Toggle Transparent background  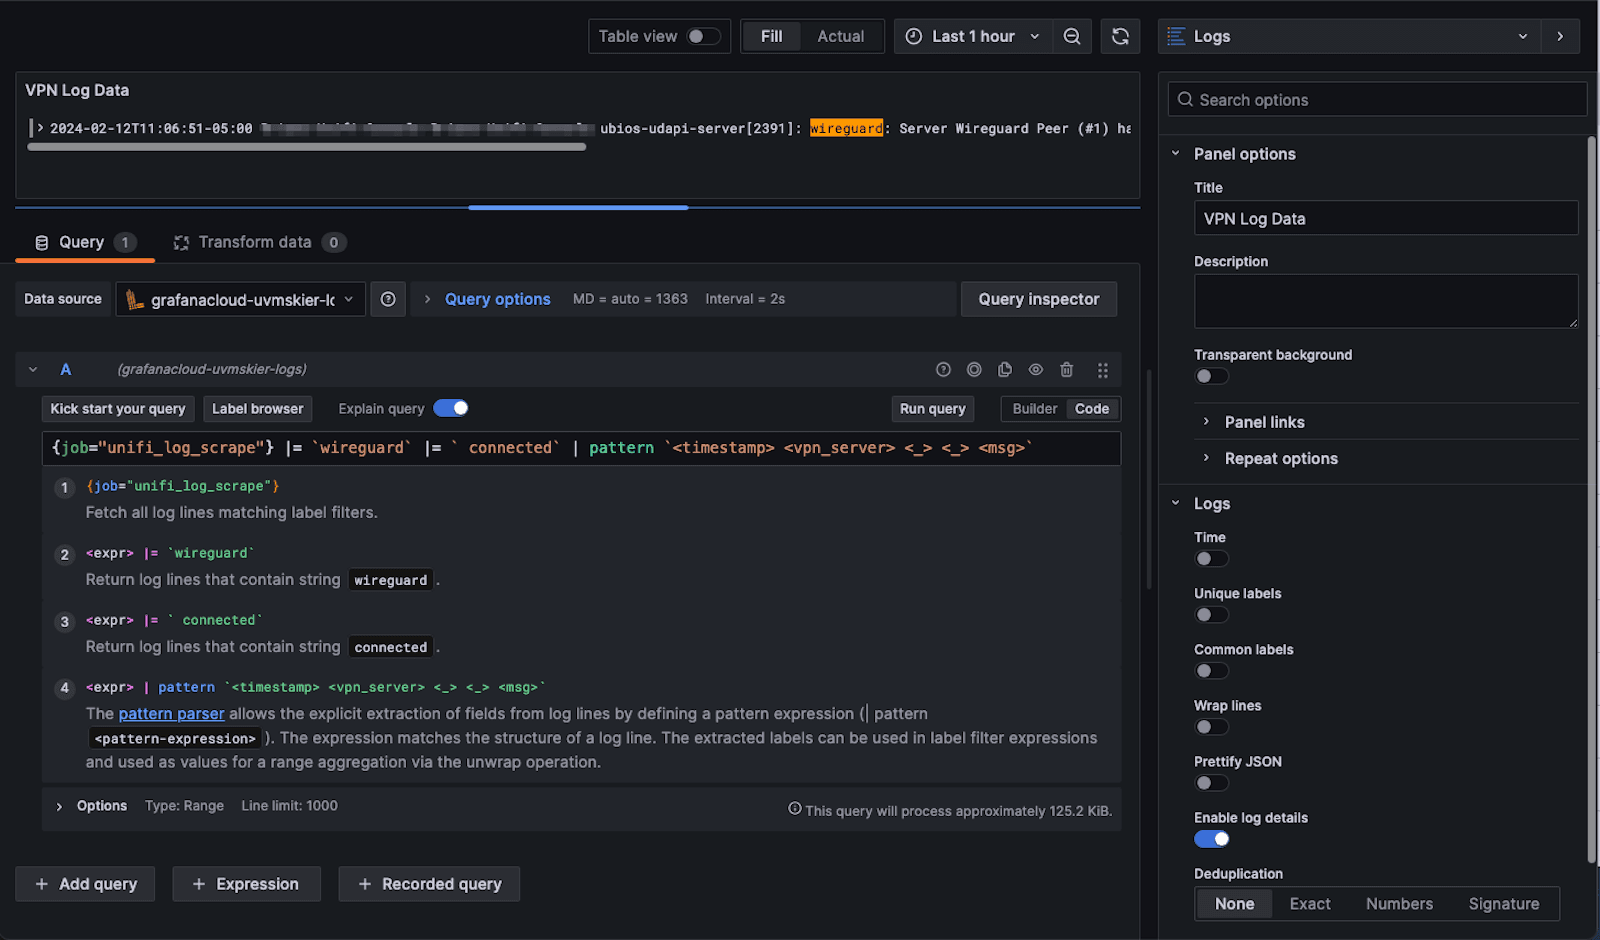1212,376
